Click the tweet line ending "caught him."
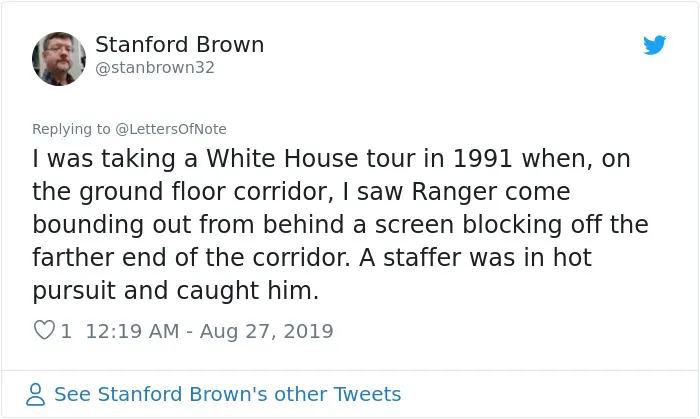The width and height of the screenshot is (700, 419). click(x=175, y=290)
